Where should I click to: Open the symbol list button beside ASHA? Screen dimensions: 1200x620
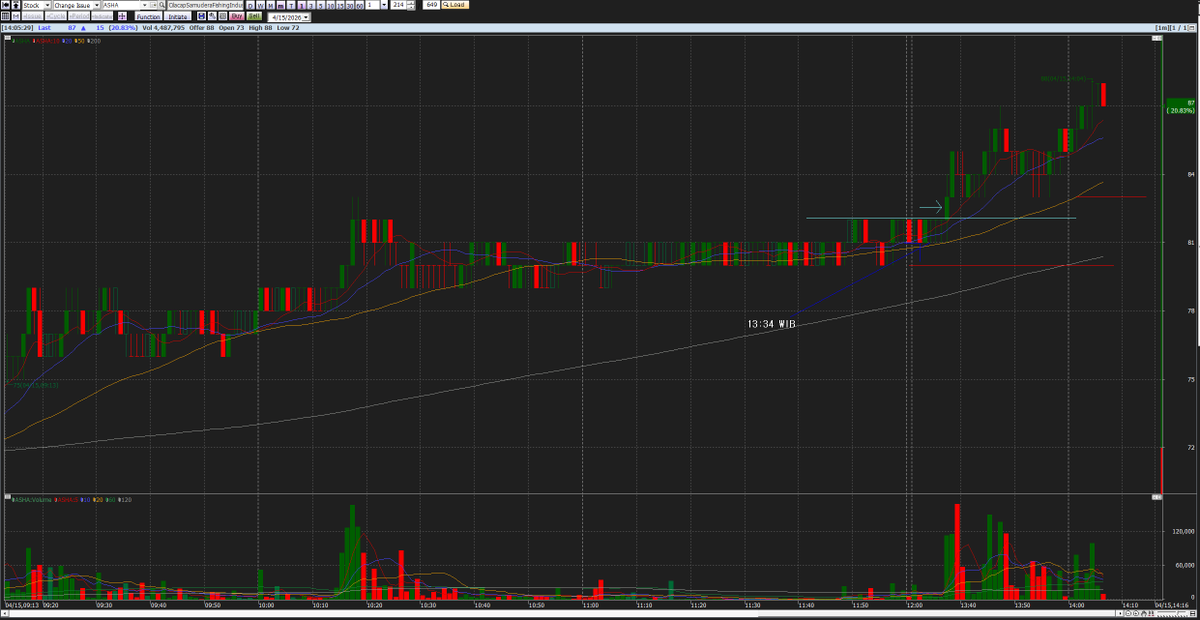pyautogui.click(x=152, y=5)
